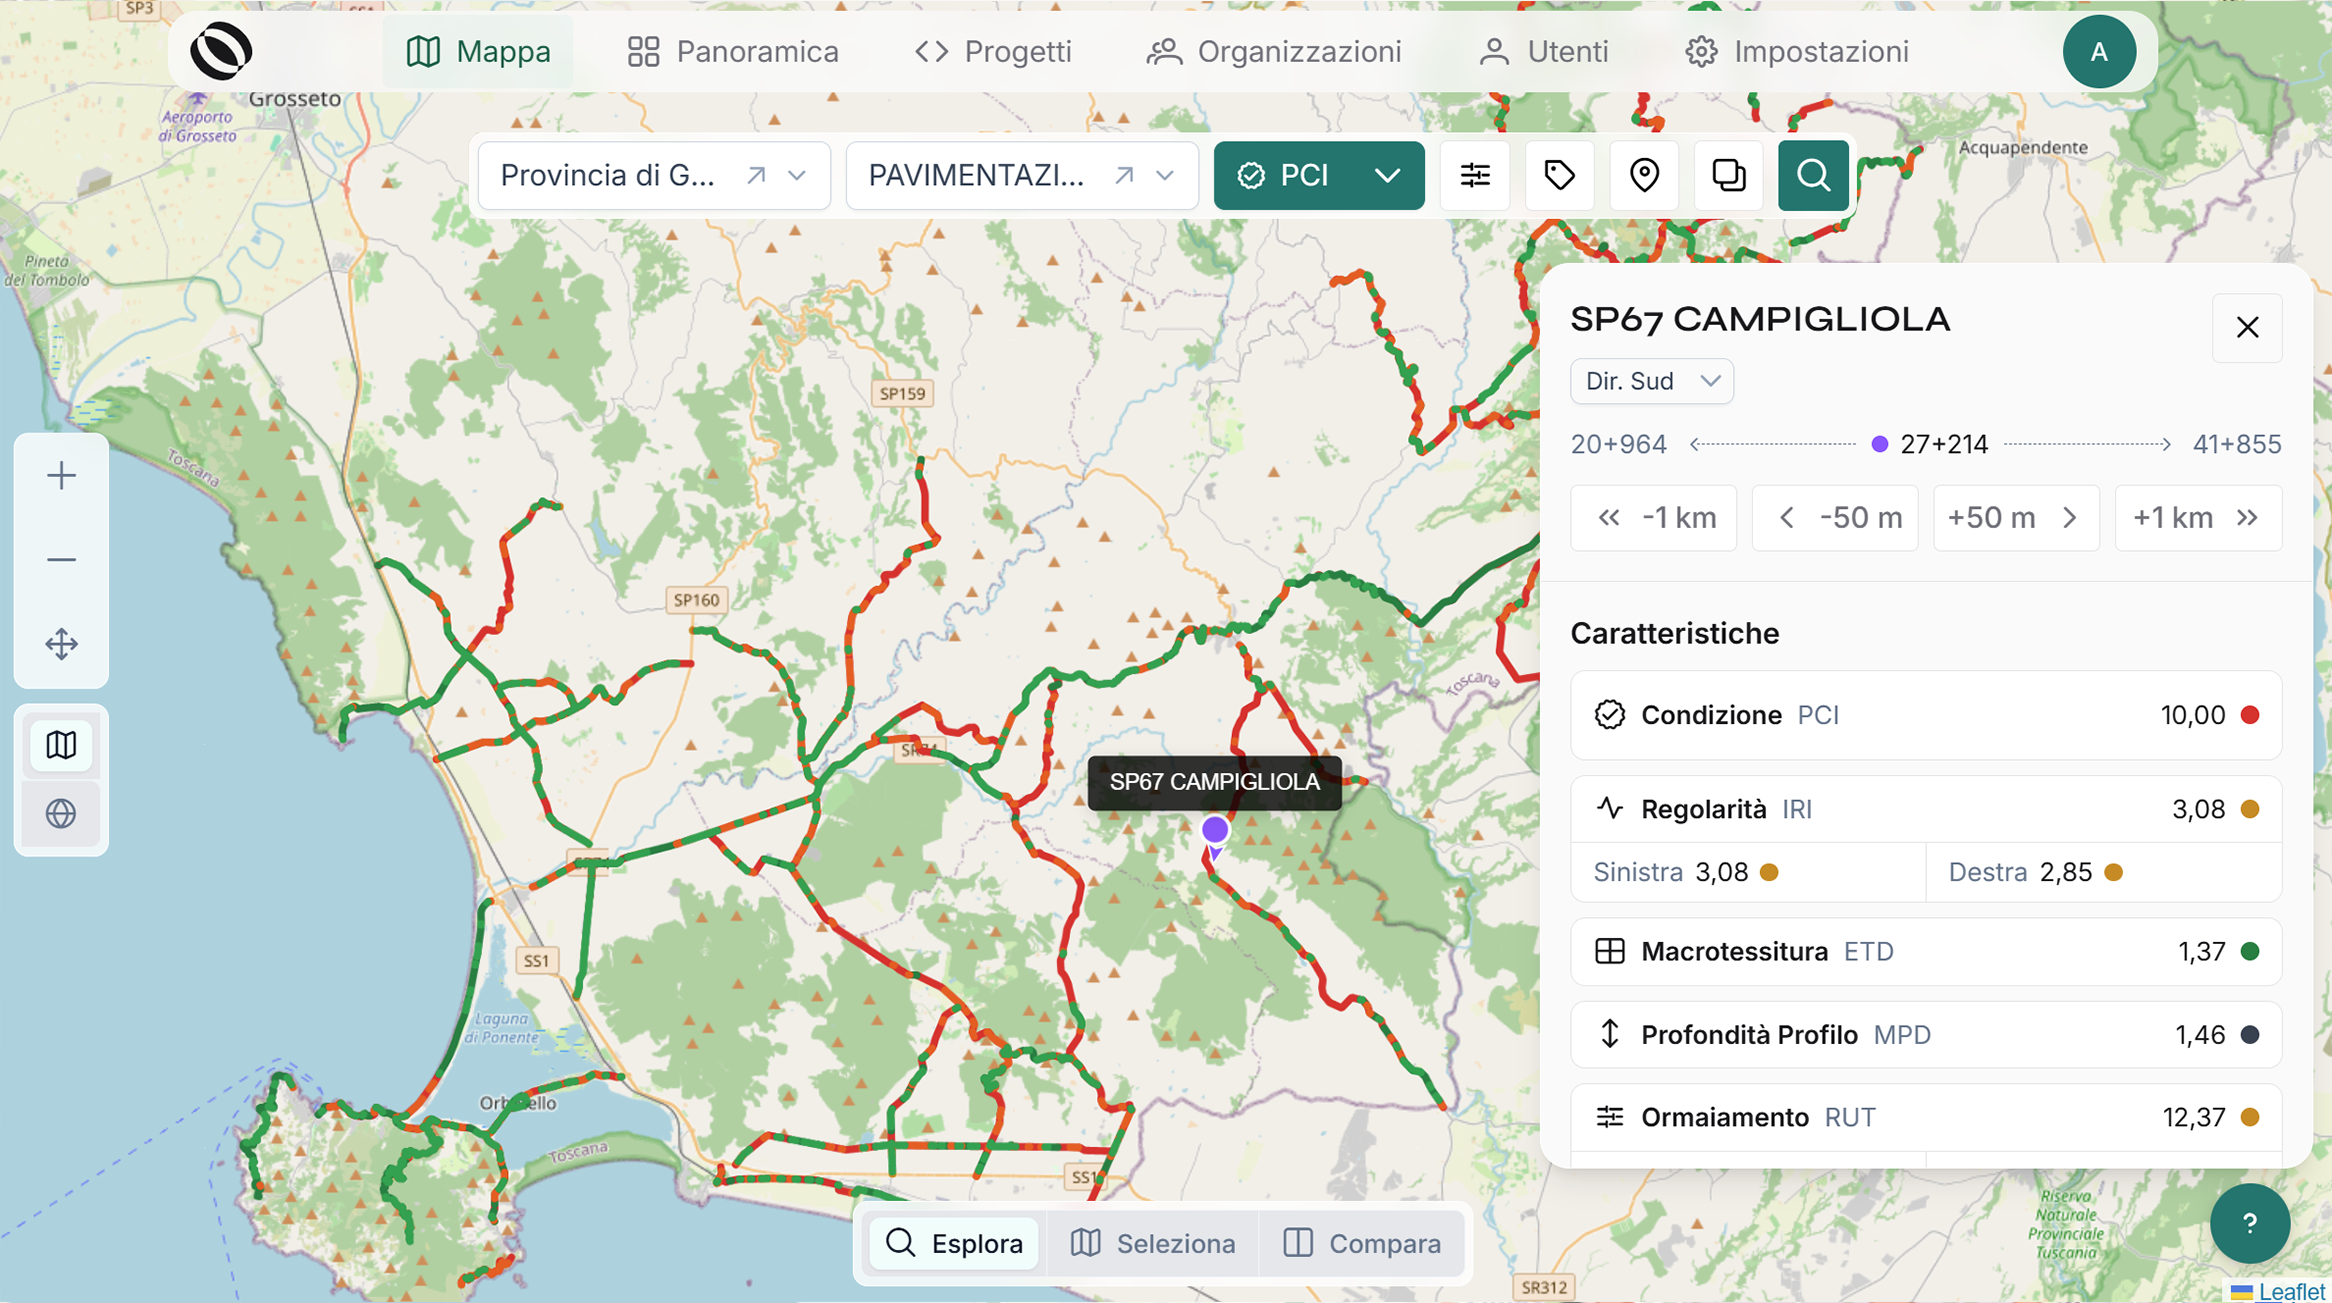Image resolution: width=2332 pixels, height=1303 pixels.
Task: Open the Dir. Sud direction dropdown
Action: pos(1651,381)
